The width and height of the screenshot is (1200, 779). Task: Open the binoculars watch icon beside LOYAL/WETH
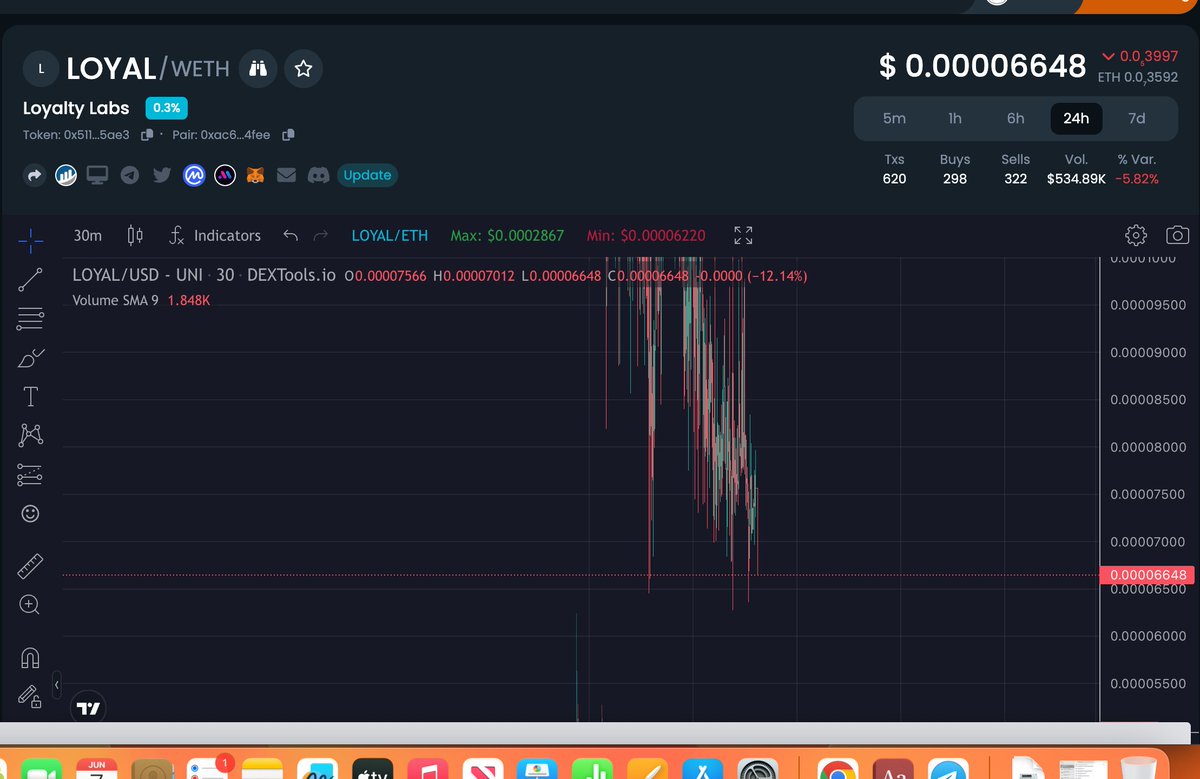(x=258, y=68)
